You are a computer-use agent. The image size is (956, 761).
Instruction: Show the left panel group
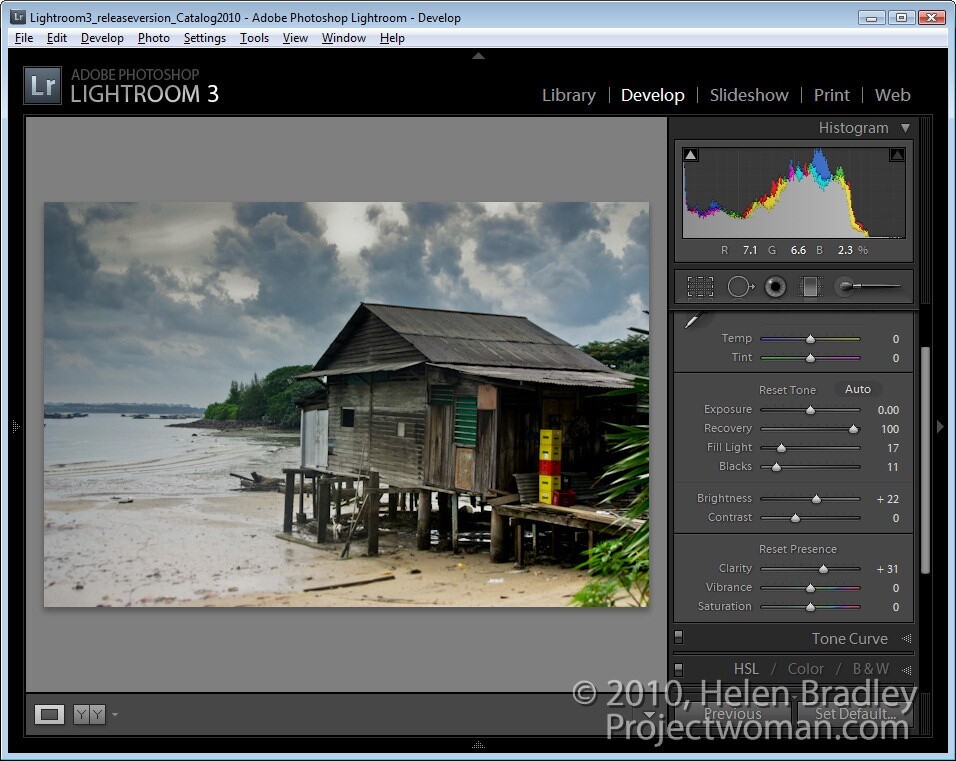[16, 426]
